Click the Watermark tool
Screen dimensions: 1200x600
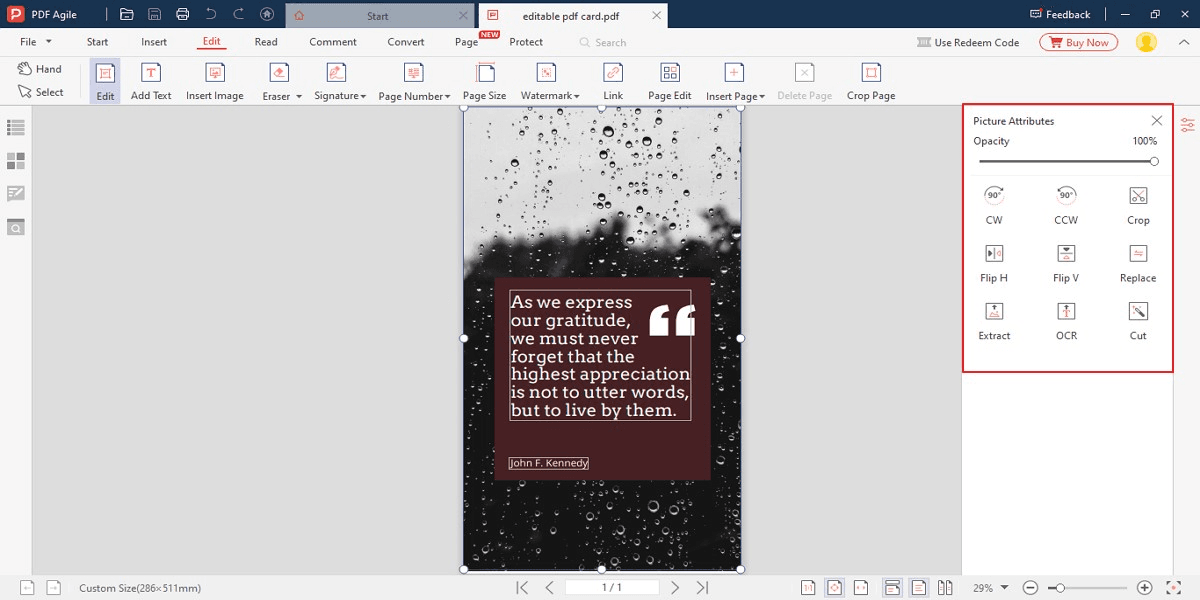(x=545, y=81)
